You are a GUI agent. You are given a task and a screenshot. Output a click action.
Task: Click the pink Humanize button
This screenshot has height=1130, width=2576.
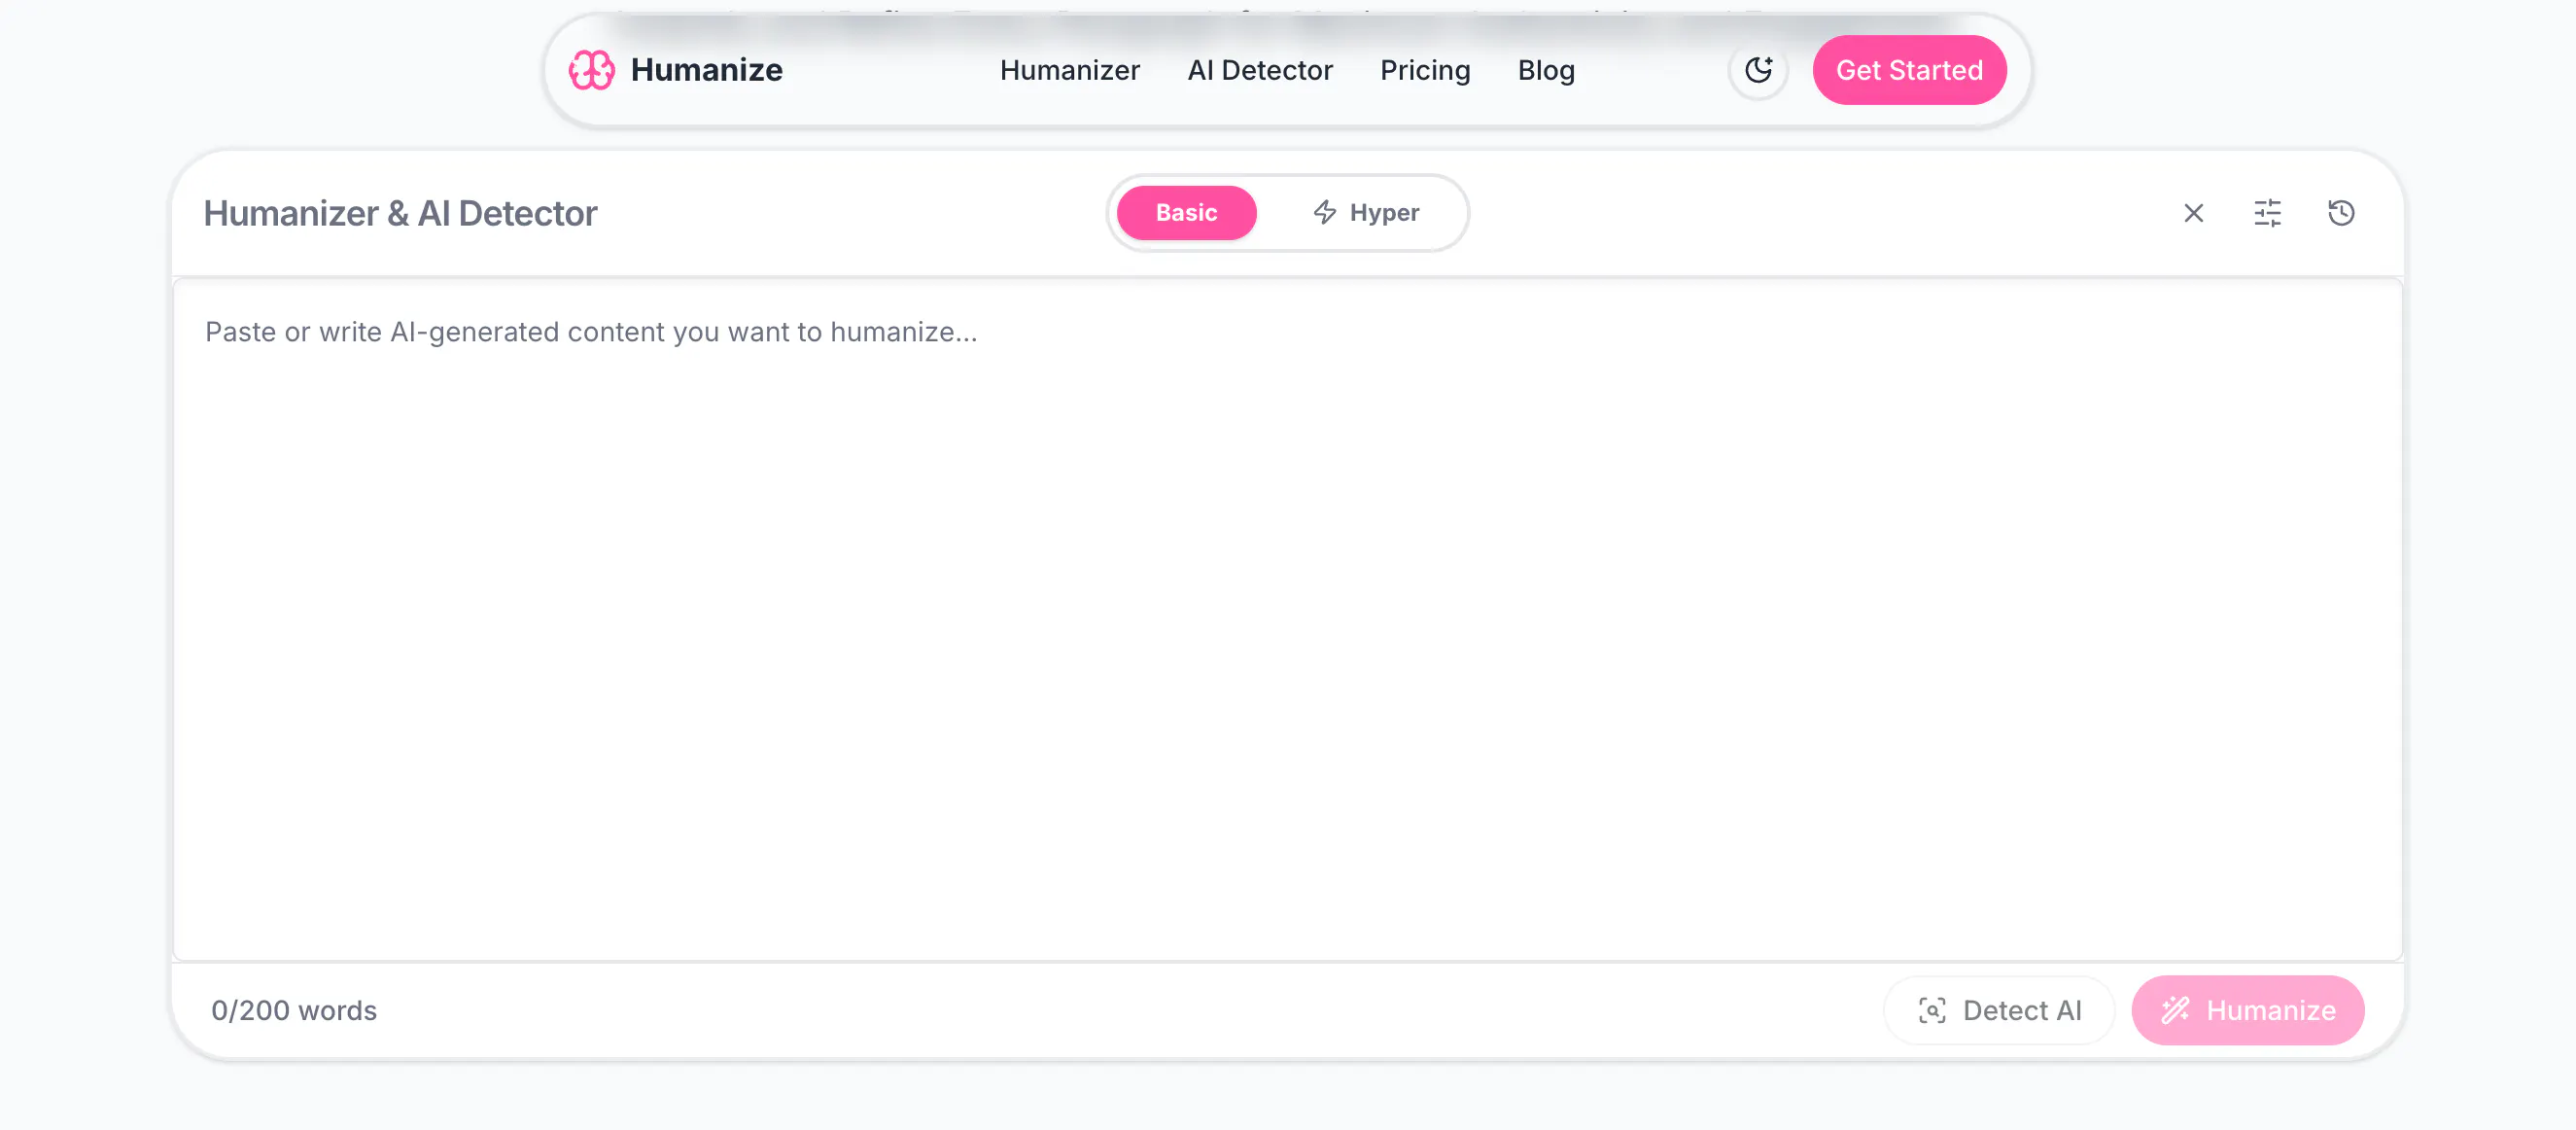pyautogui.click(x=2247, y=1010)
